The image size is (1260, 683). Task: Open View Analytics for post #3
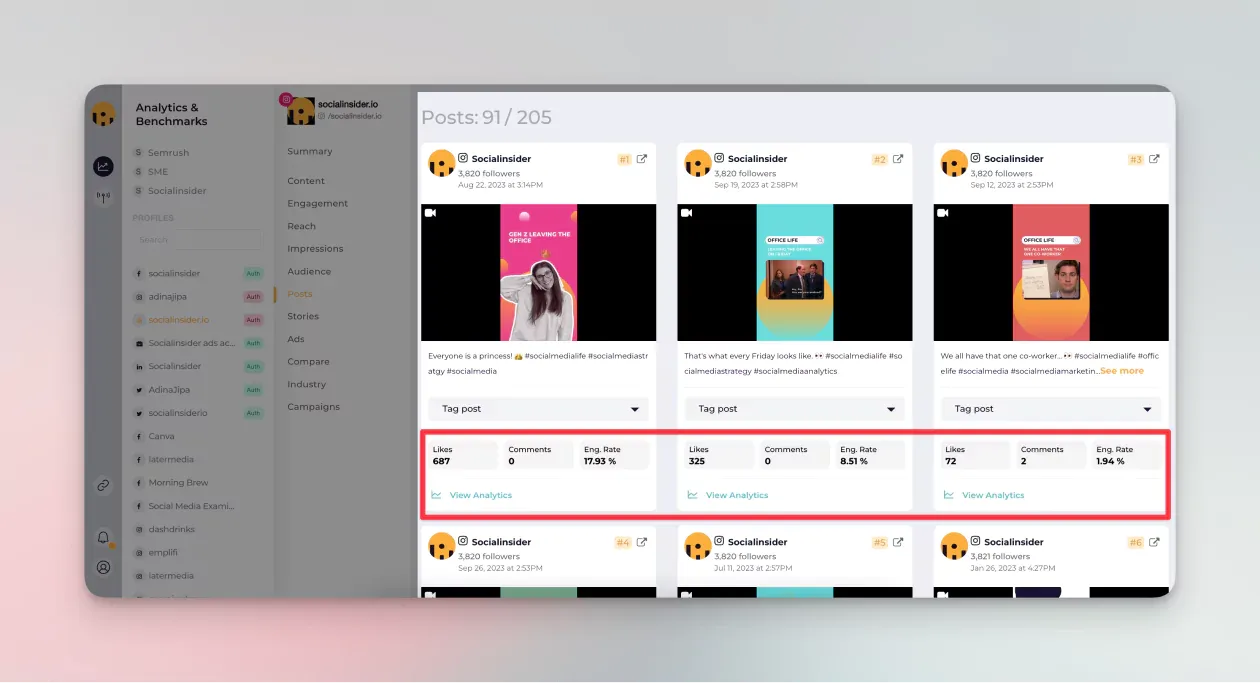(993, 495)
